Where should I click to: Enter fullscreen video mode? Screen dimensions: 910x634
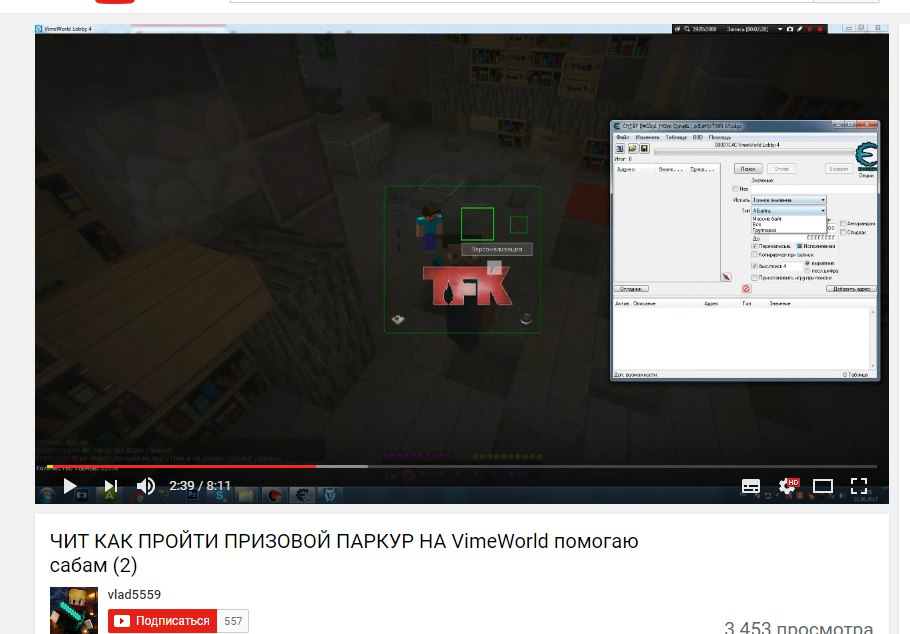point(859,486)
